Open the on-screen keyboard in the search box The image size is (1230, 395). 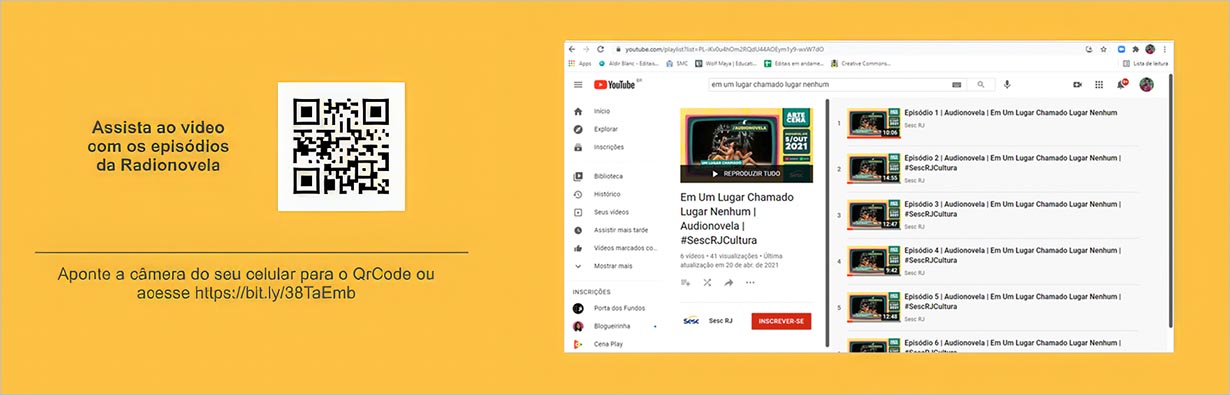(957, 85)
